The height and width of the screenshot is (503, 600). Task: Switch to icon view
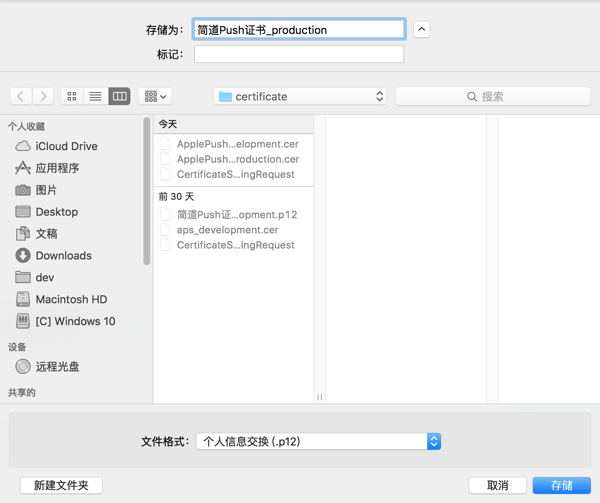pyautogui.click(x=72, y=96)
